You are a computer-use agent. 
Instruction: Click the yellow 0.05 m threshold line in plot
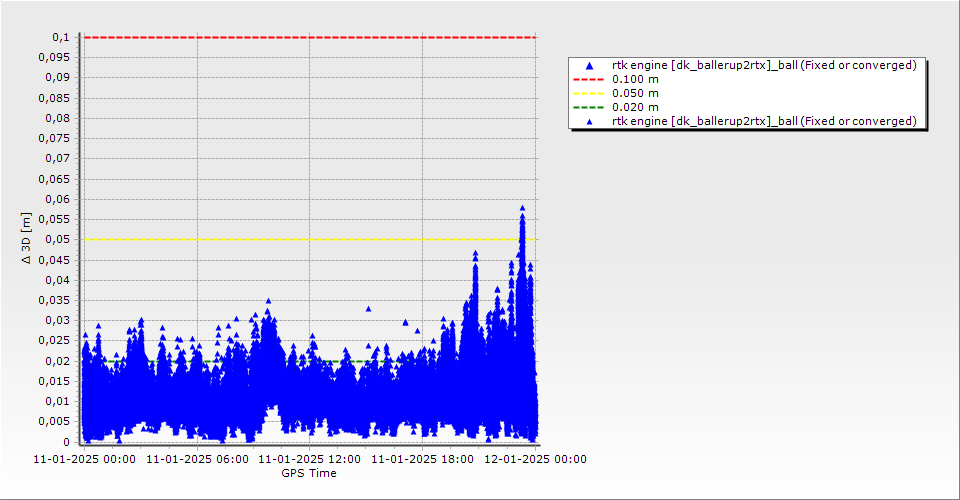[x=310, y=239]
